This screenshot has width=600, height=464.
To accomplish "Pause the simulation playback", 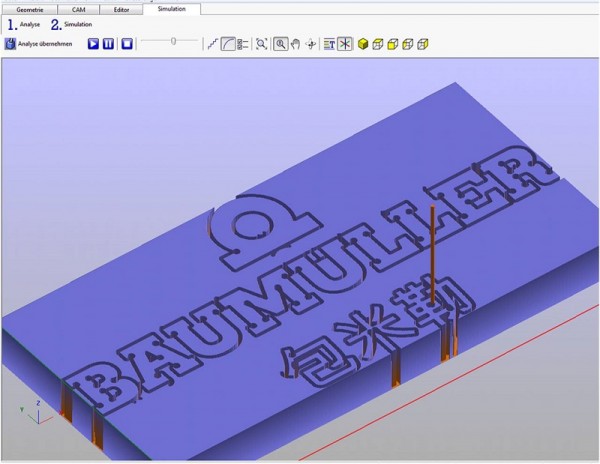I will click(108, 44).
